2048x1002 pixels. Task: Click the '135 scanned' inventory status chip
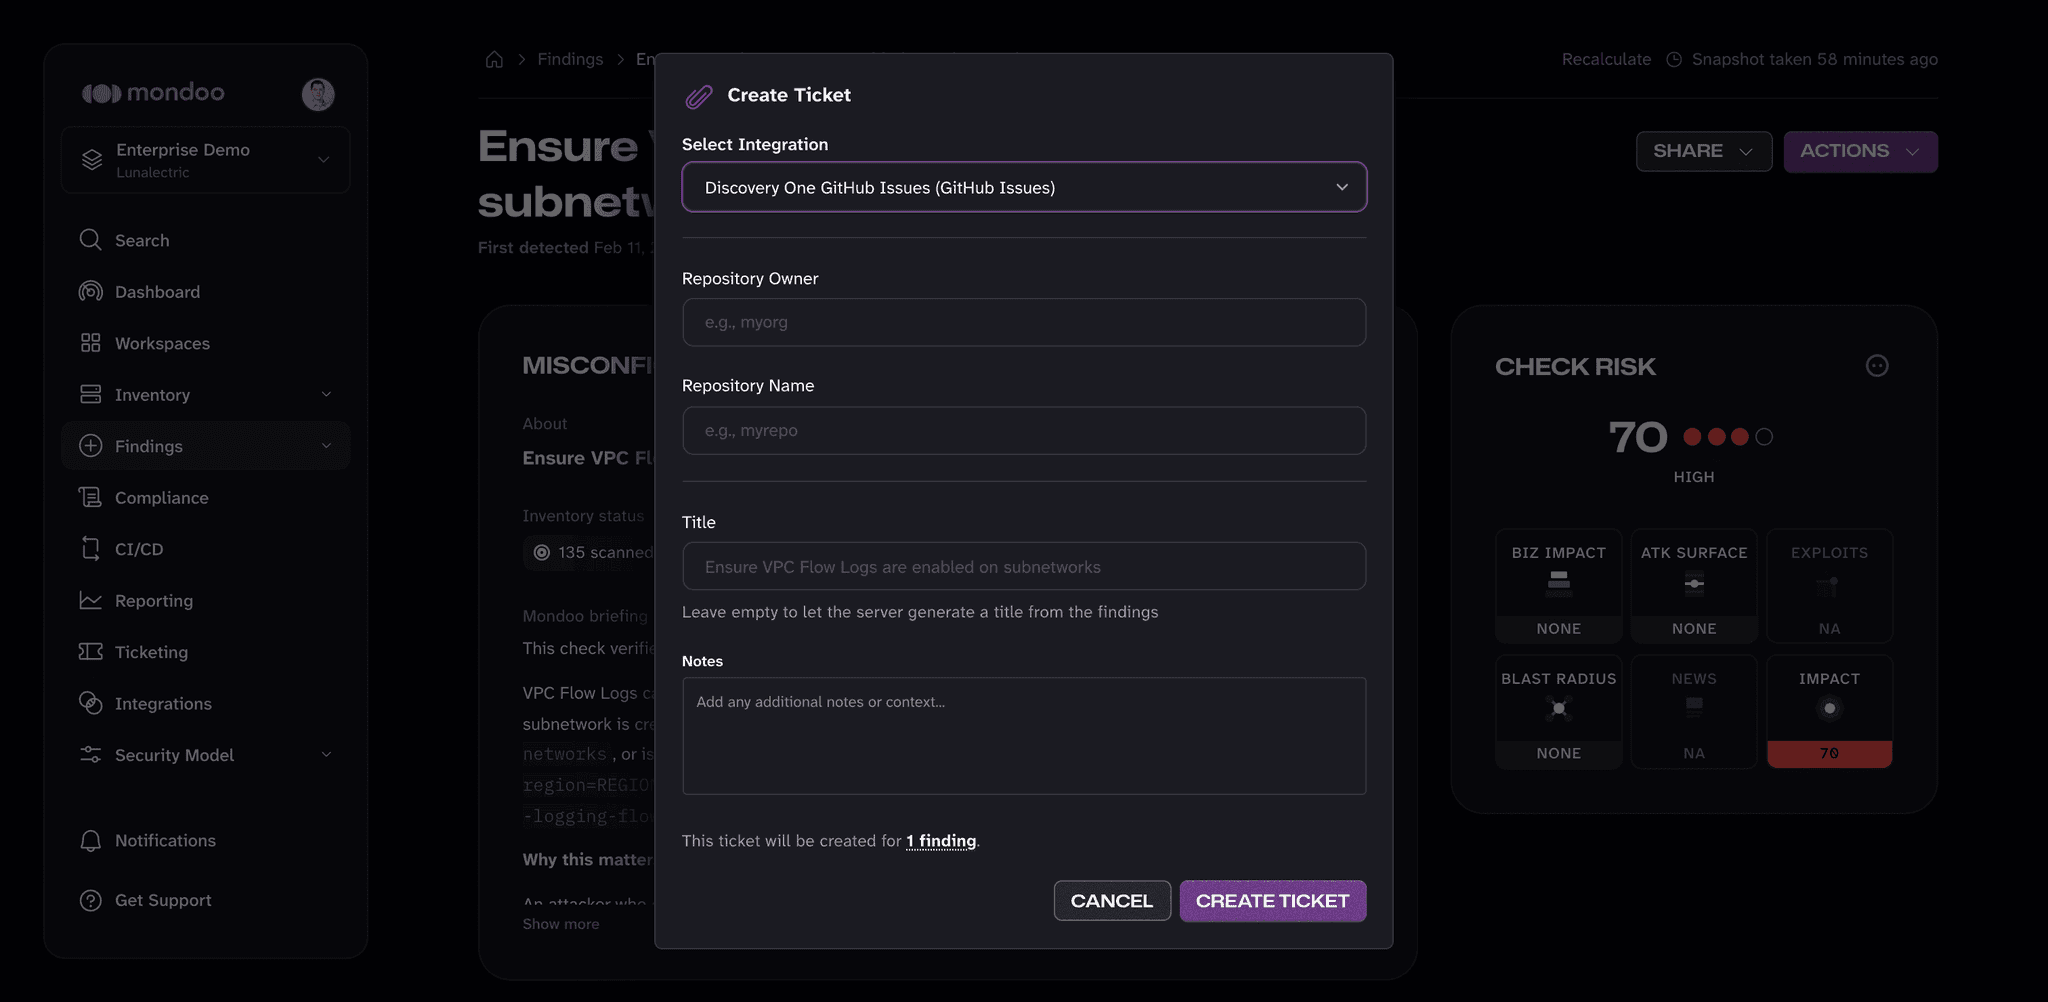(590, 552)
